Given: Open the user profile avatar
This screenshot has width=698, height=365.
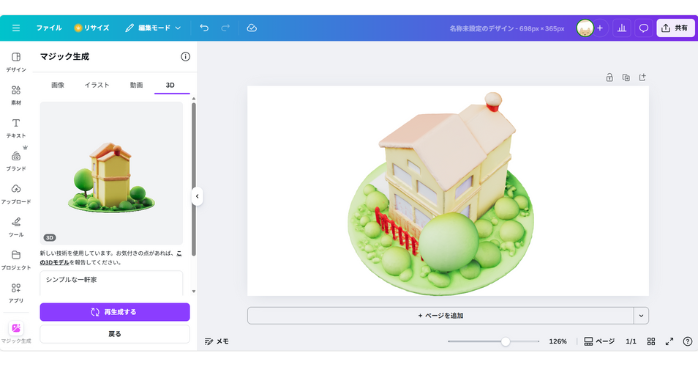Looking at the screenshot, I should [x=585, y=28].
